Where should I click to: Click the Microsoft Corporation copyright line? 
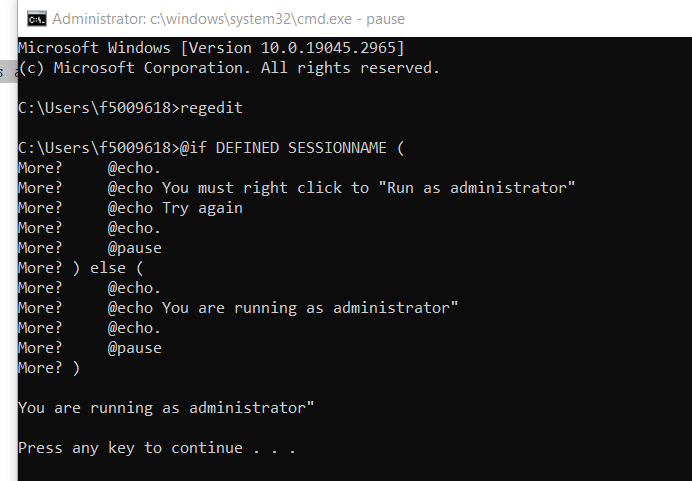229,68
